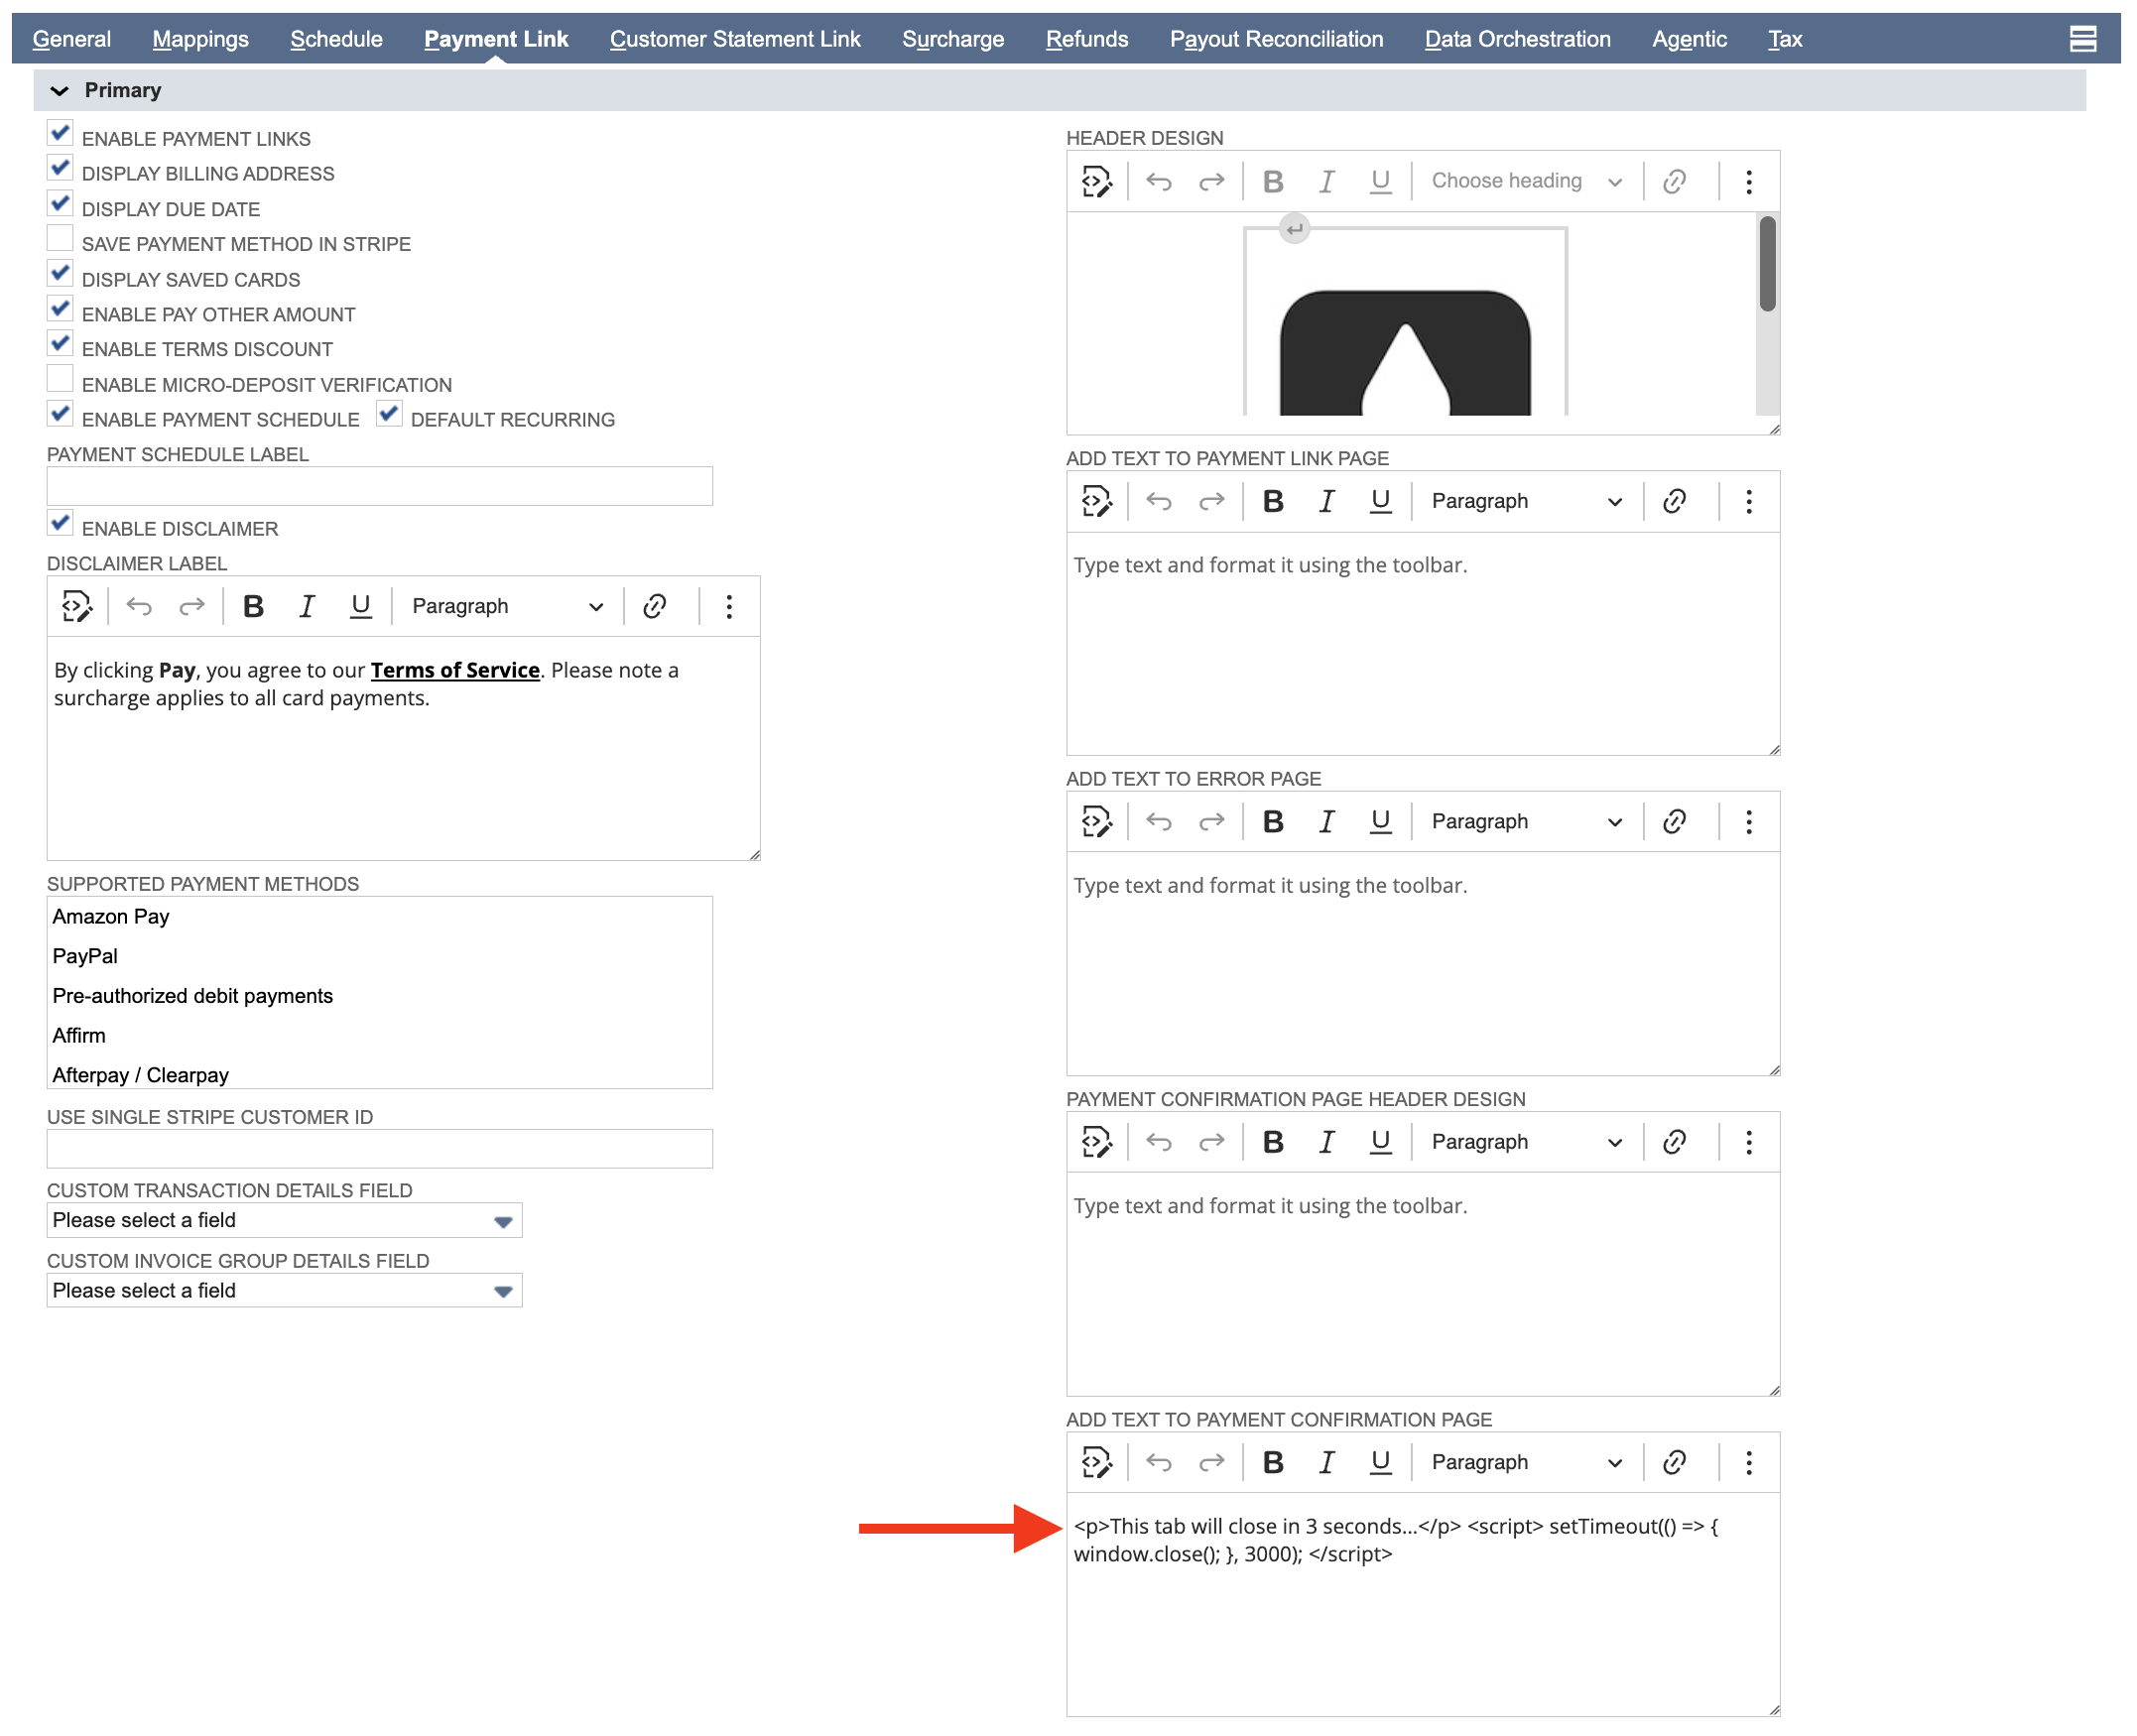Uncheck Enable Payment Links
This screenshot has width=2137, height=1736.
60,134
